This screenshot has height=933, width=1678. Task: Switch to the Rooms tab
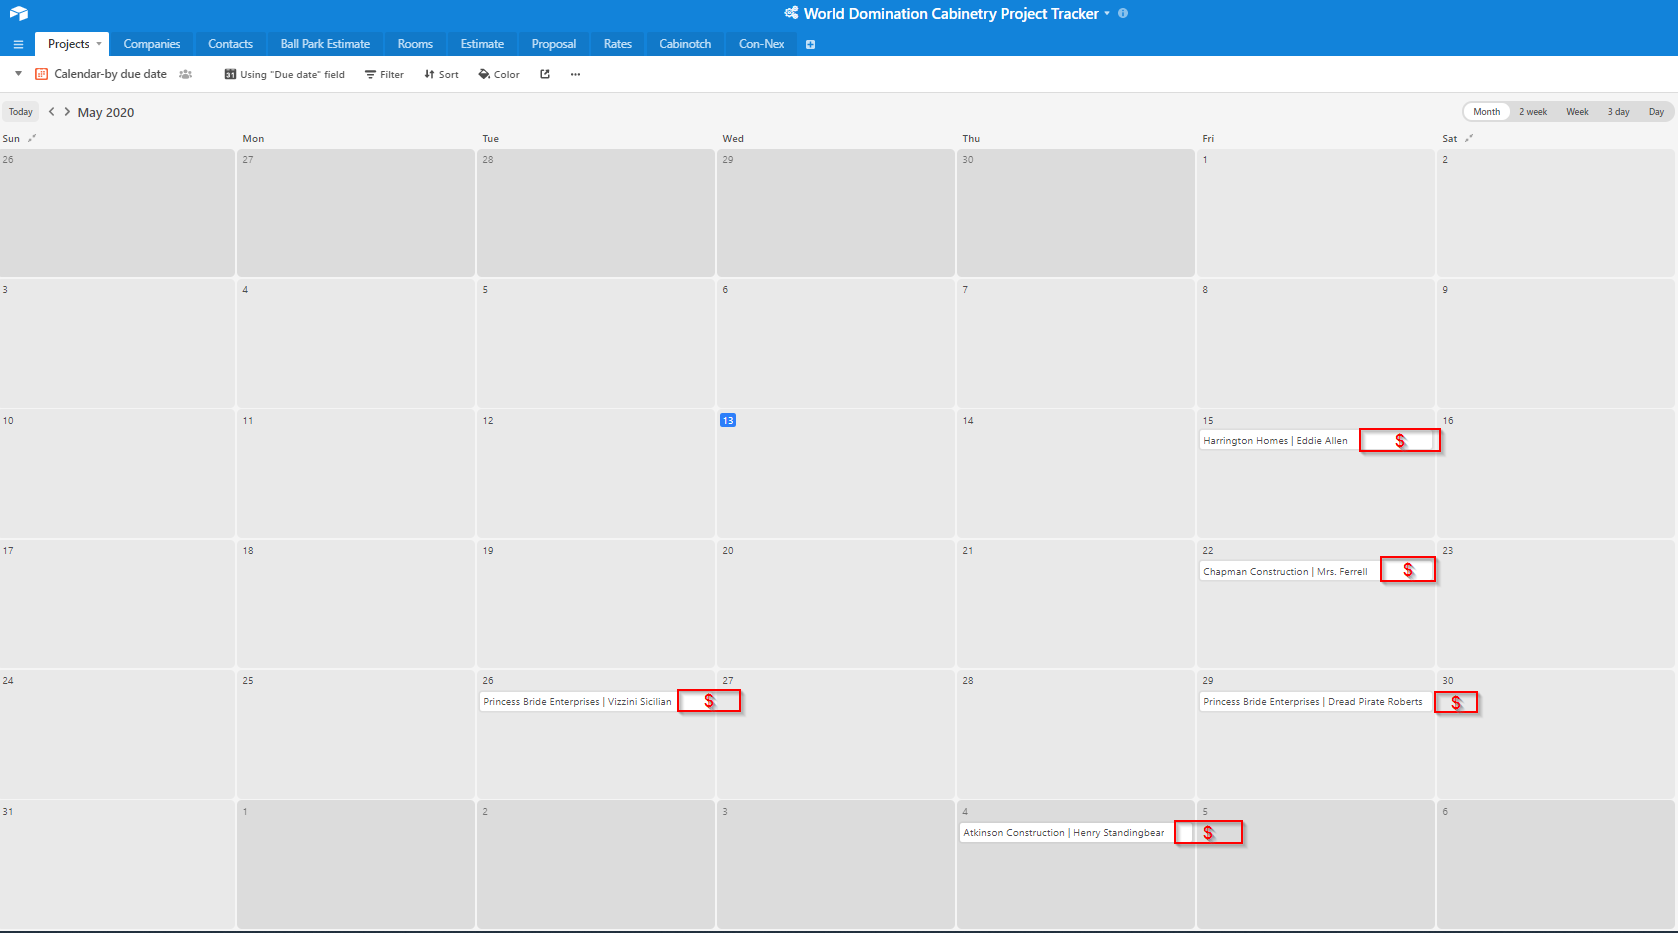click(x=415, y=44)
